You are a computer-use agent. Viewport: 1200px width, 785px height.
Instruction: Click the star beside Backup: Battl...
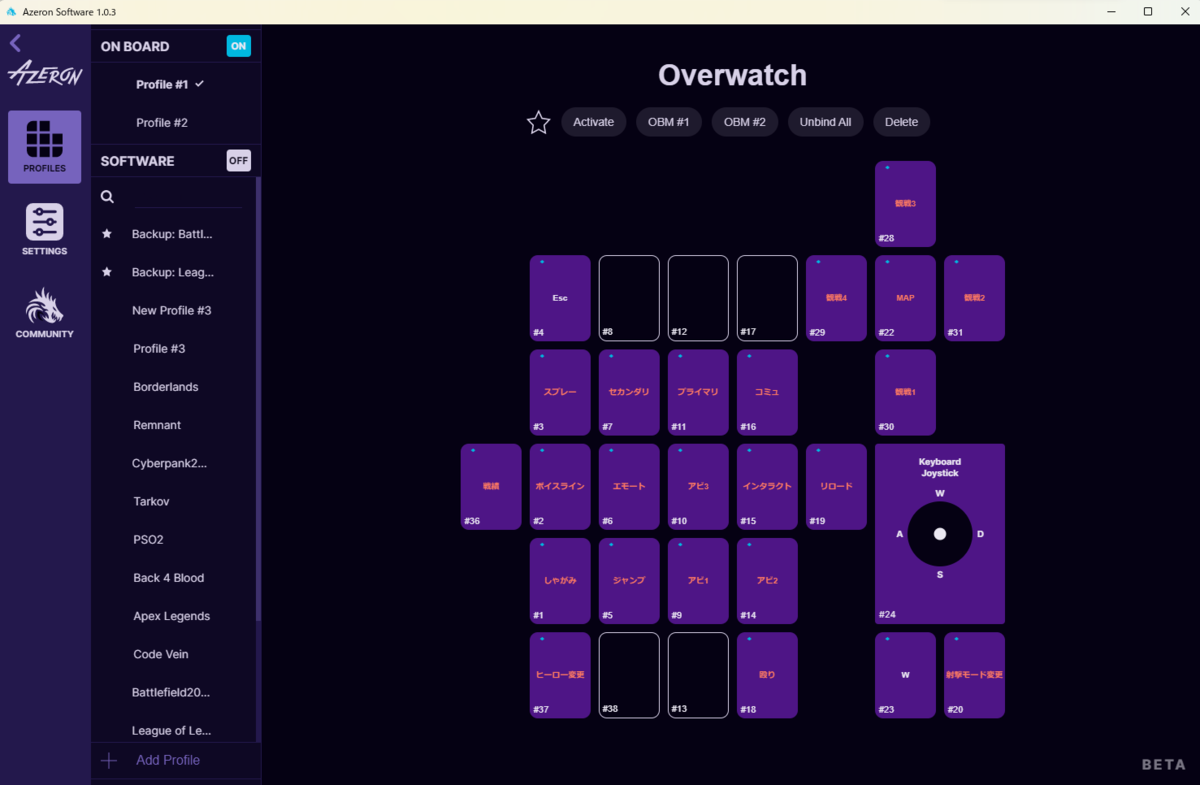coord(107,234)
